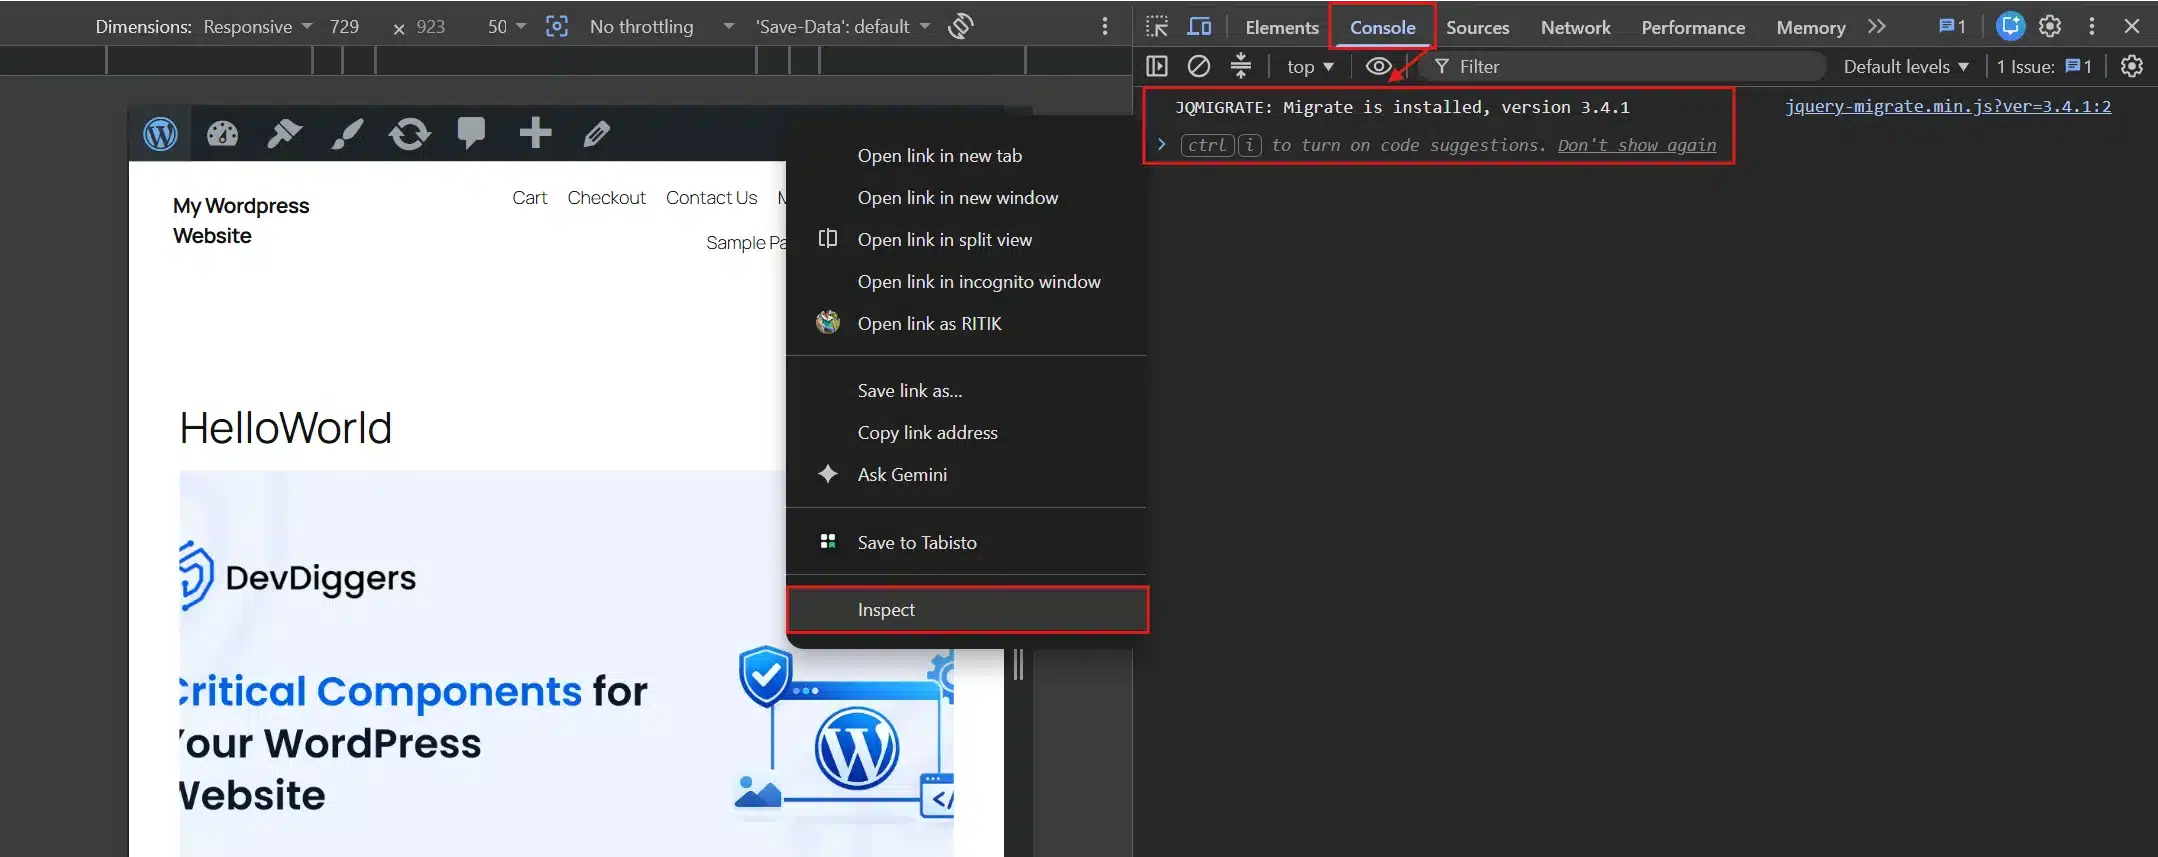The width and height of the screenshot is (2158, 857).
Task: Choose Copy link address
Action: click(966, 433)
